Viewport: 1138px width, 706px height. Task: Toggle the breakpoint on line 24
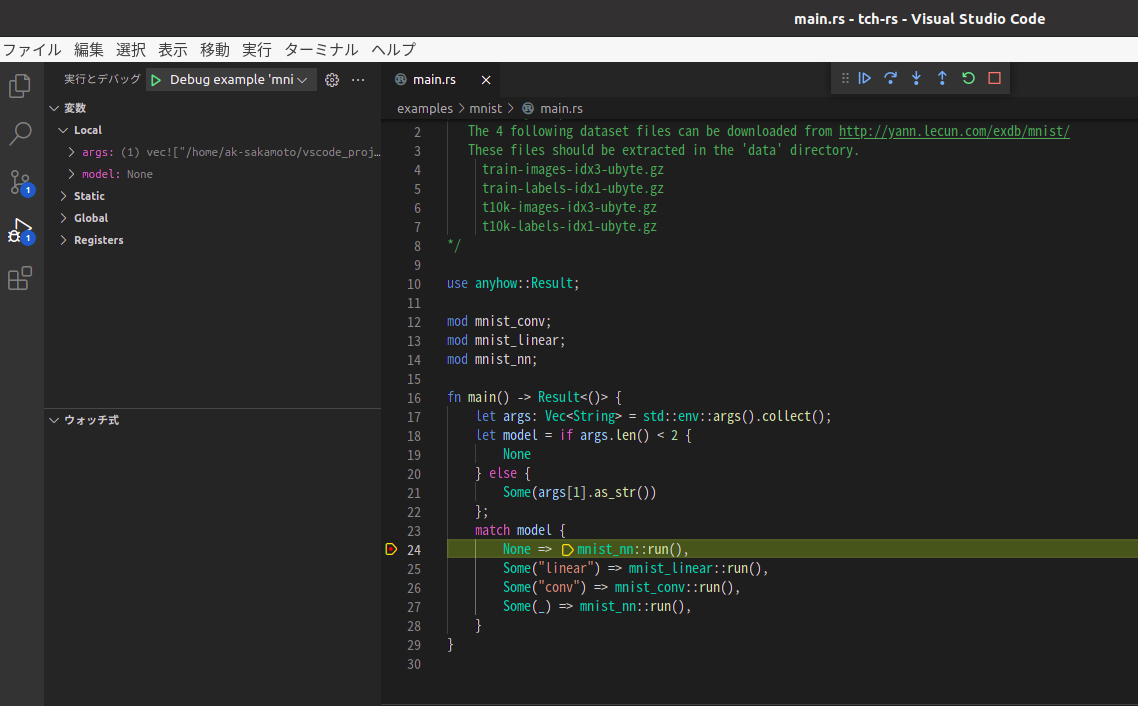point(391,549)
